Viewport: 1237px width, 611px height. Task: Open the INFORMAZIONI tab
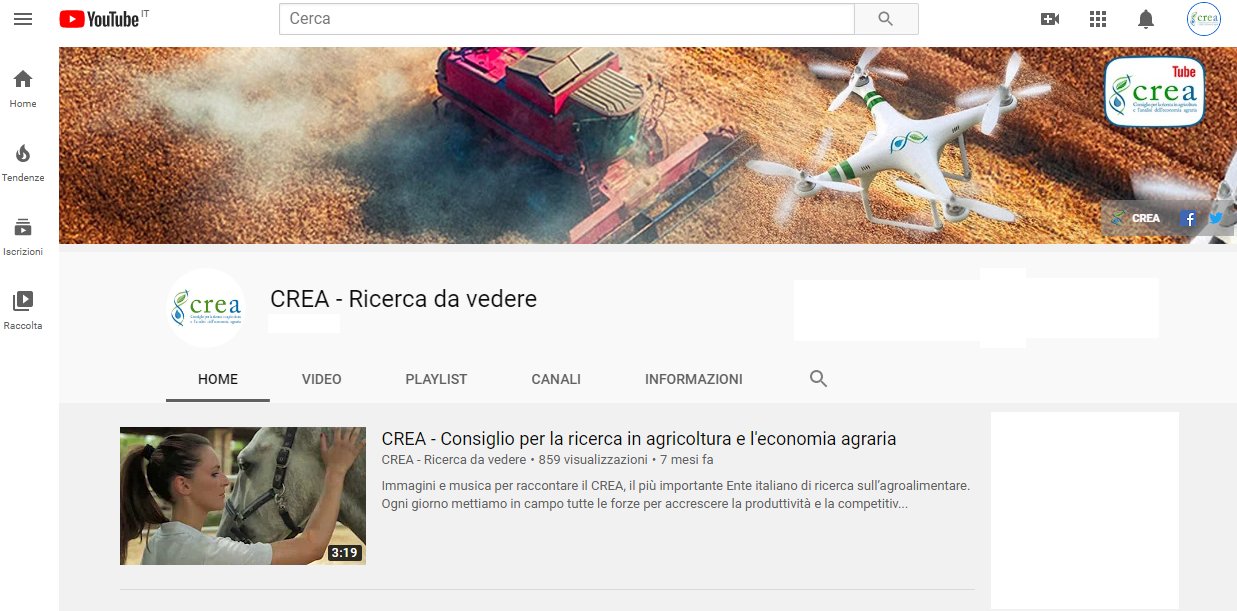point(693,379)
